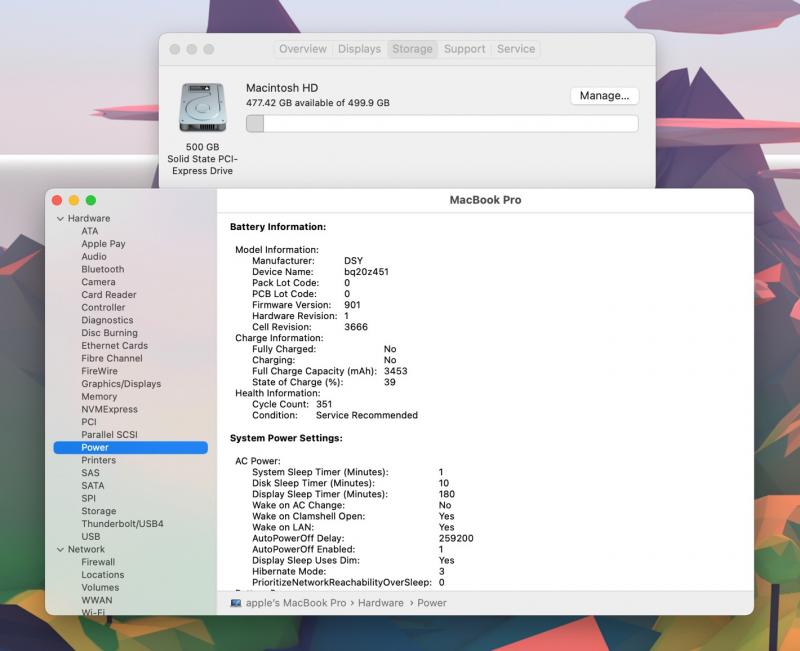Select Ethernet Cards in the sidebar
Viewport: 800px width, 651px height.
pyautogui.click(x=115, y=346)
